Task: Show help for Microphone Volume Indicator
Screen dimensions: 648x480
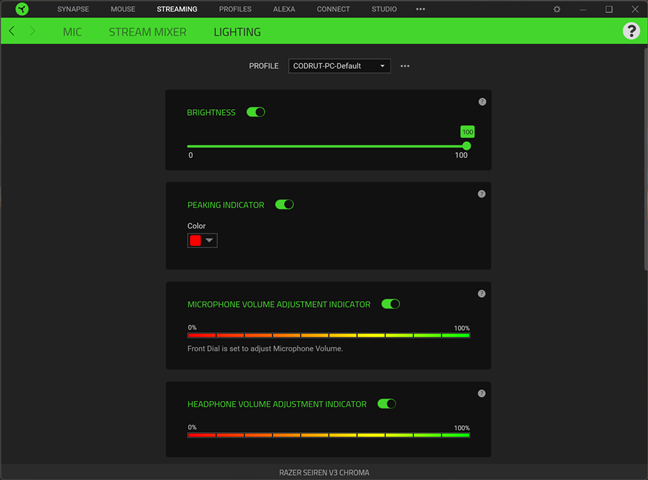Action: point(481,294)
